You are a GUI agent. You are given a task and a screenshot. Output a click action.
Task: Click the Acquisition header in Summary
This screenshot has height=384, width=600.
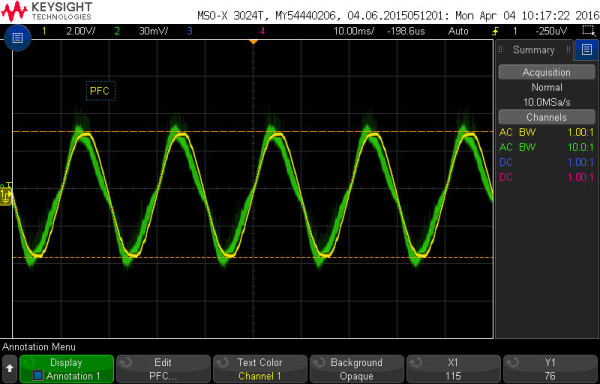(x=546, y=72)
